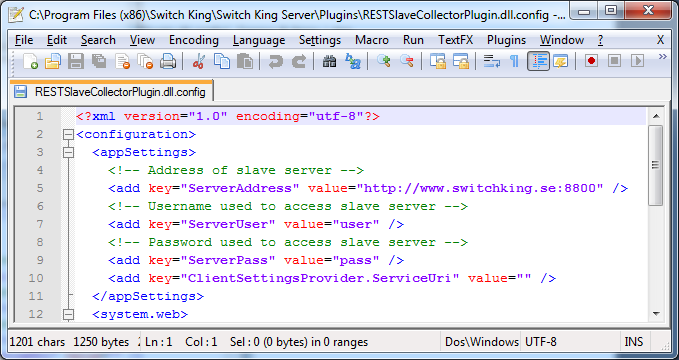Open the Language menu

click(259, 40)
